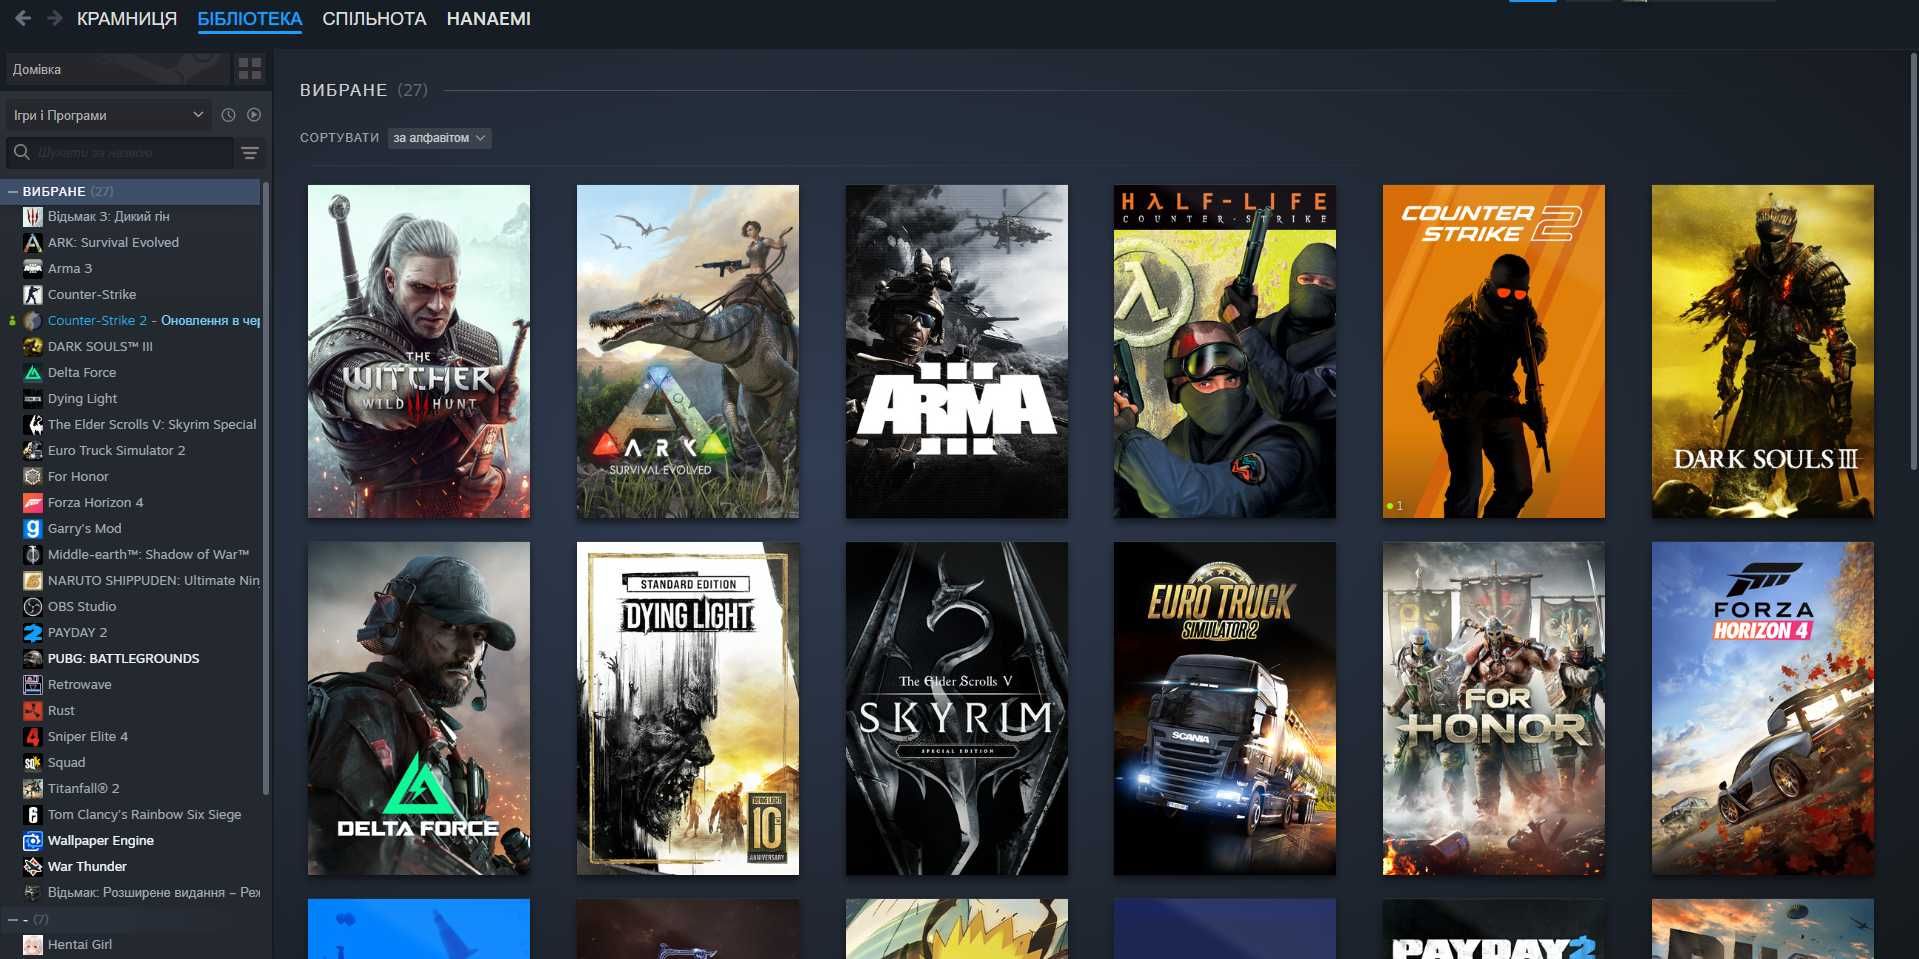Click the Counter-Strike 2 sidebar icon
Screen dimensions: 1919x959
33,320
